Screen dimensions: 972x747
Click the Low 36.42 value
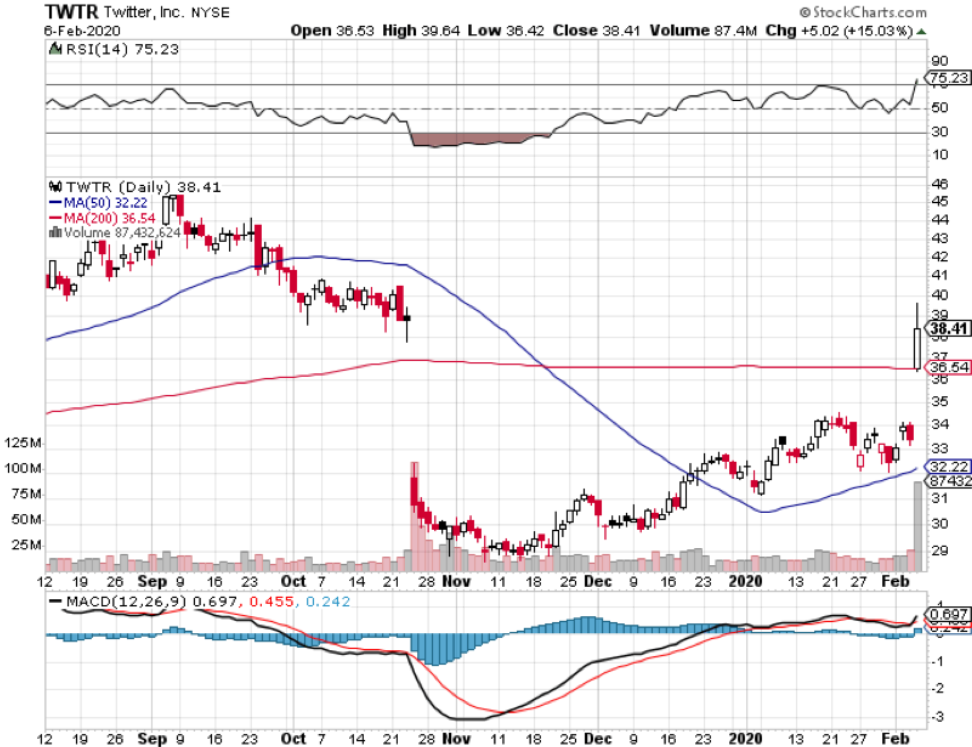pyautogui.click(x=506, y=30)
